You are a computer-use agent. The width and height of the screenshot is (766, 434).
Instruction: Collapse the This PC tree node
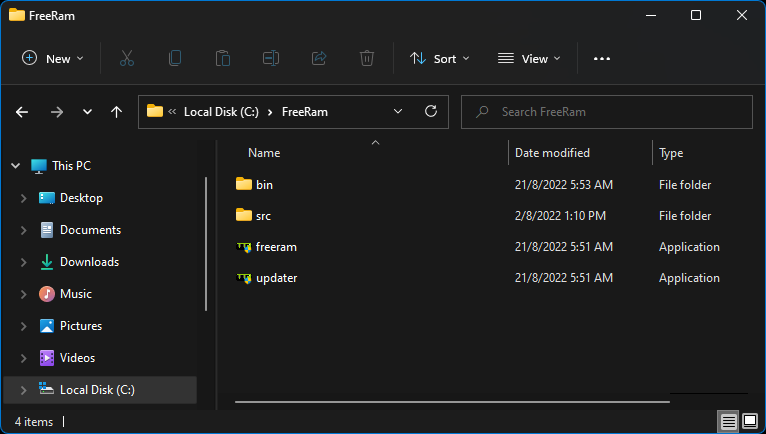click(x=16, y=166)
